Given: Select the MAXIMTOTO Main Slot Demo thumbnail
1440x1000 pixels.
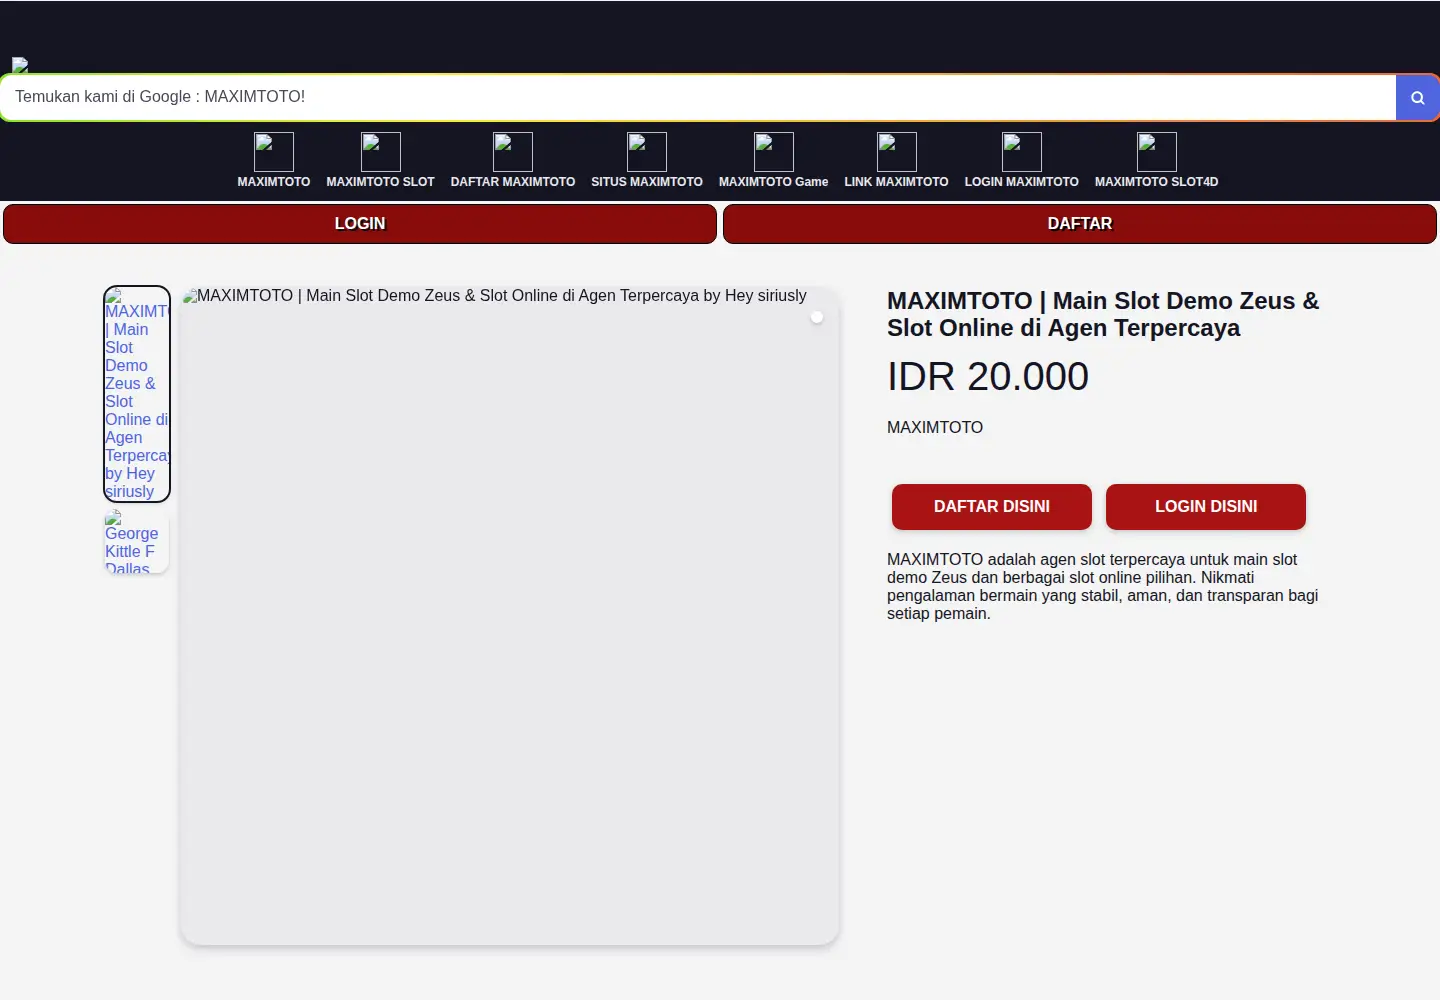Looking at the screenshot, I should [x=137, y=394].
